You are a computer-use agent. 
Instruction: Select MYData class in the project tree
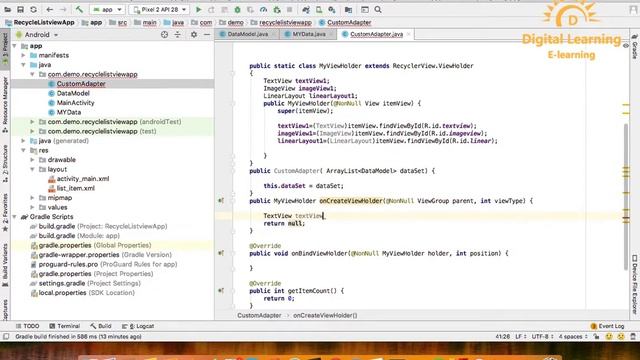69,112
